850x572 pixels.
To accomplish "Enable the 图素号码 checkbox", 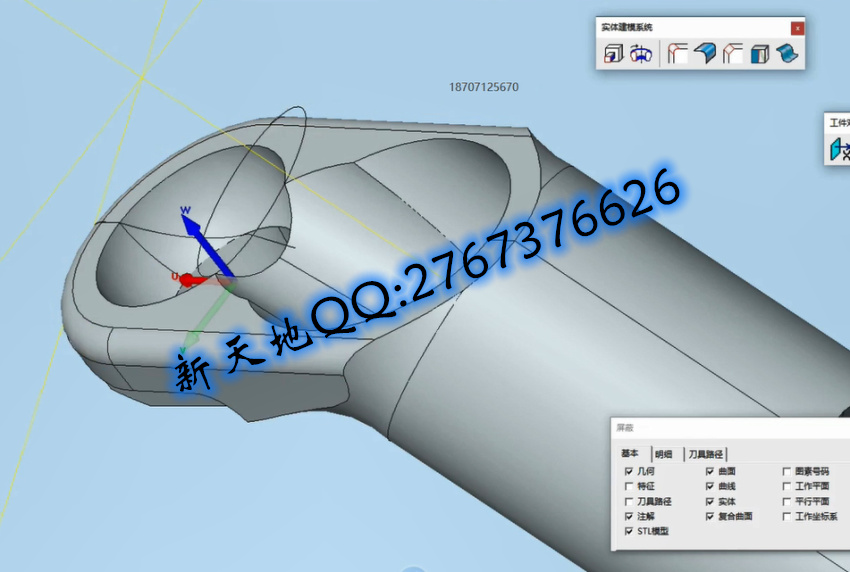I will click(x=787, y=471).
